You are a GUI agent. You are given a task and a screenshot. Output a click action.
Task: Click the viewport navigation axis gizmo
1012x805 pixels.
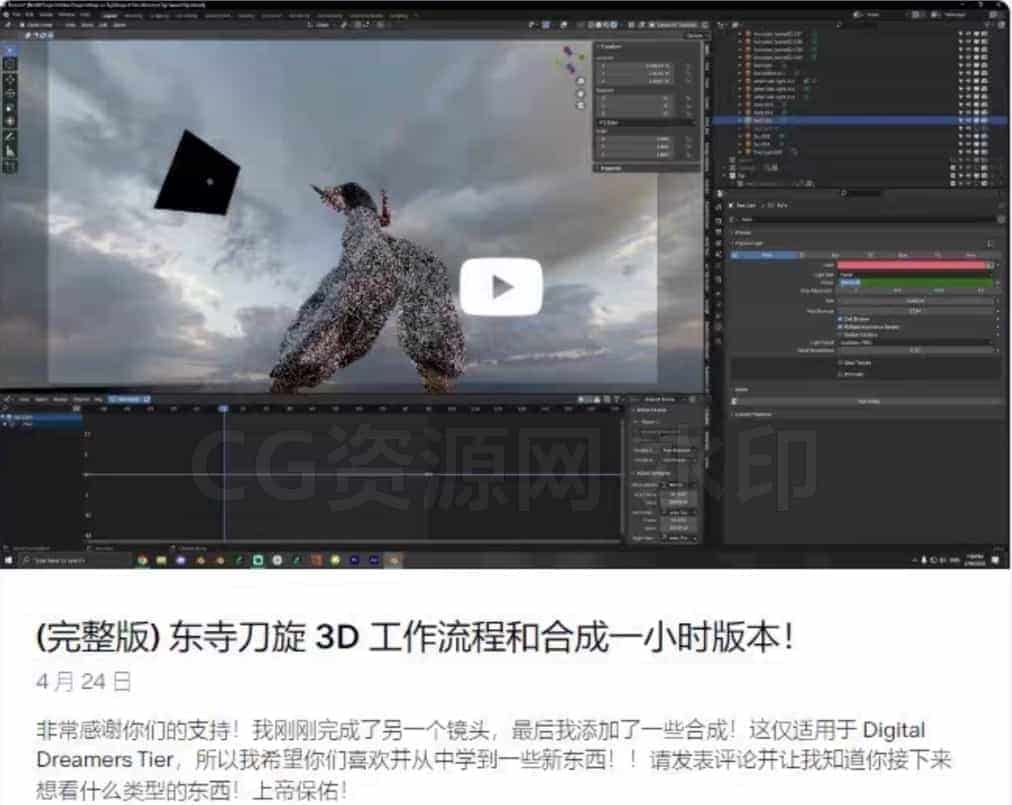571,59
